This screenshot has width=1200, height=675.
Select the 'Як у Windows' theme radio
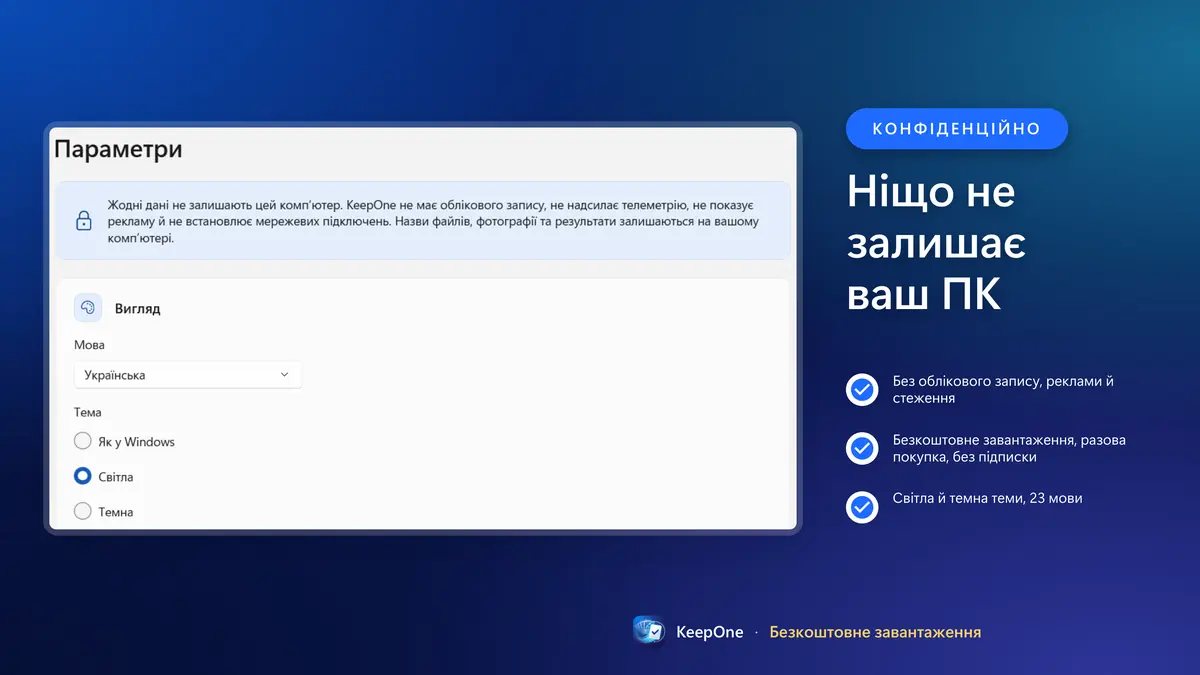click(83, 441)
